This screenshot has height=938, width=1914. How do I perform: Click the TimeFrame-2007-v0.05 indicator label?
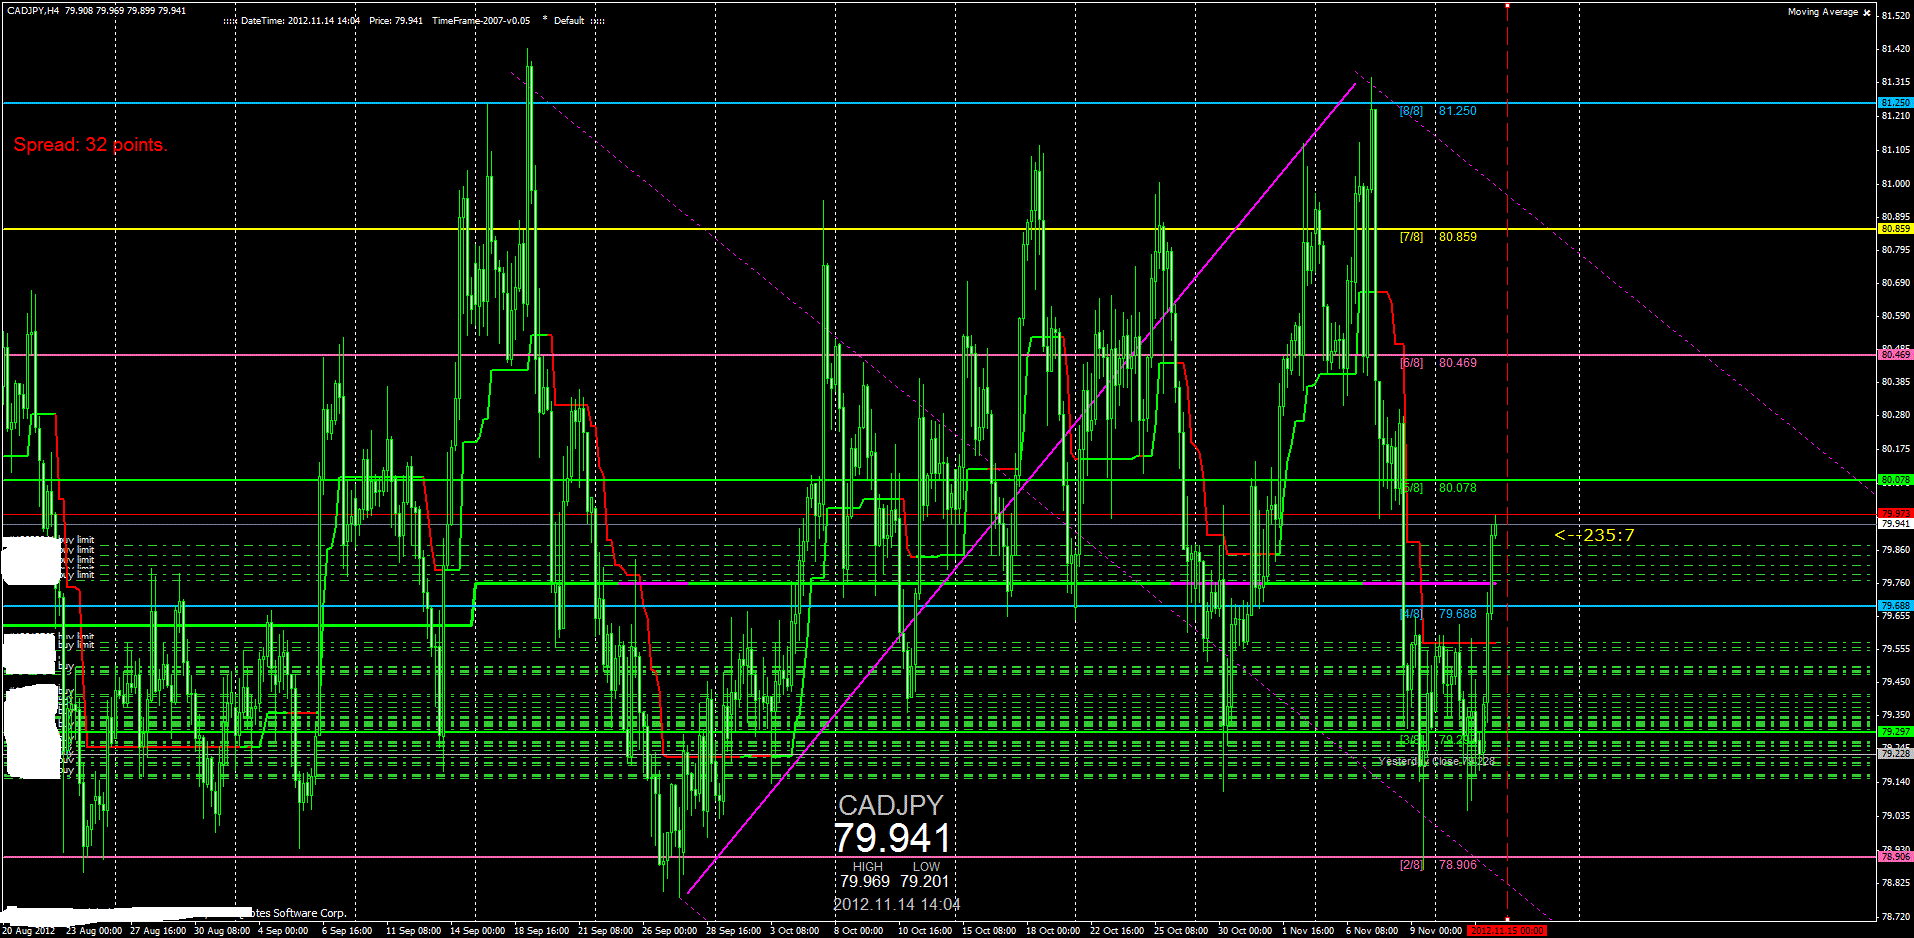[481, 20]
